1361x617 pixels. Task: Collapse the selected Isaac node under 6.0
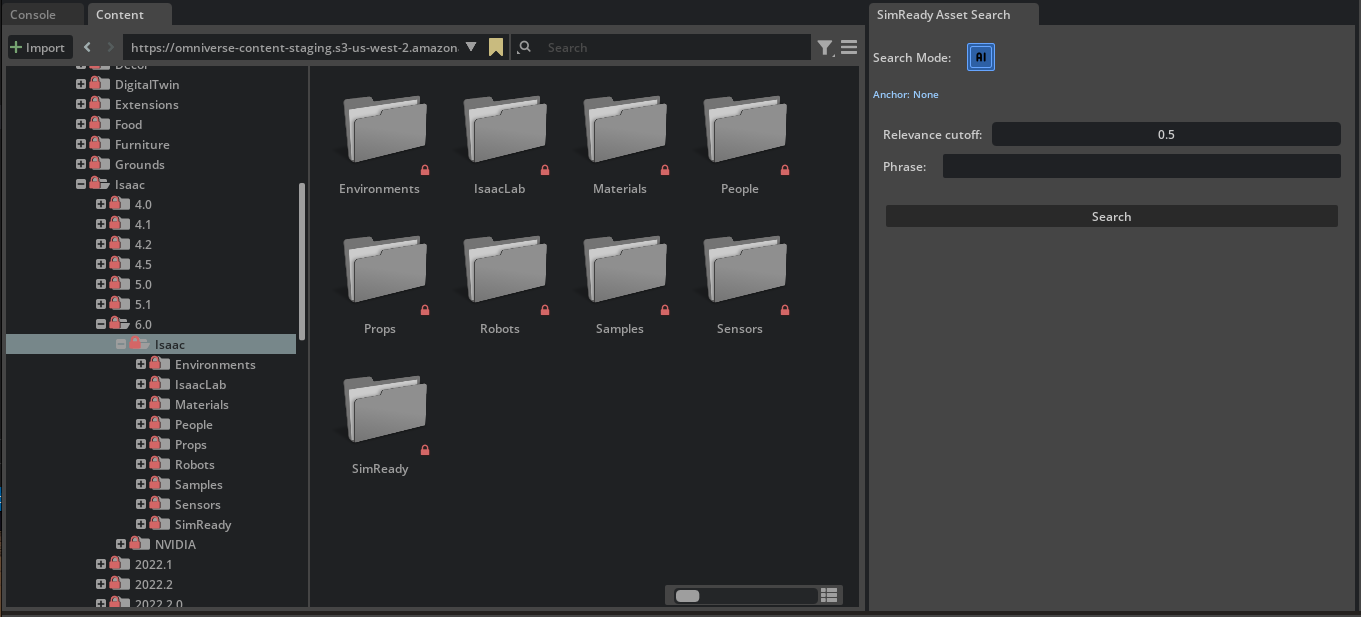(x=121, y=344)
